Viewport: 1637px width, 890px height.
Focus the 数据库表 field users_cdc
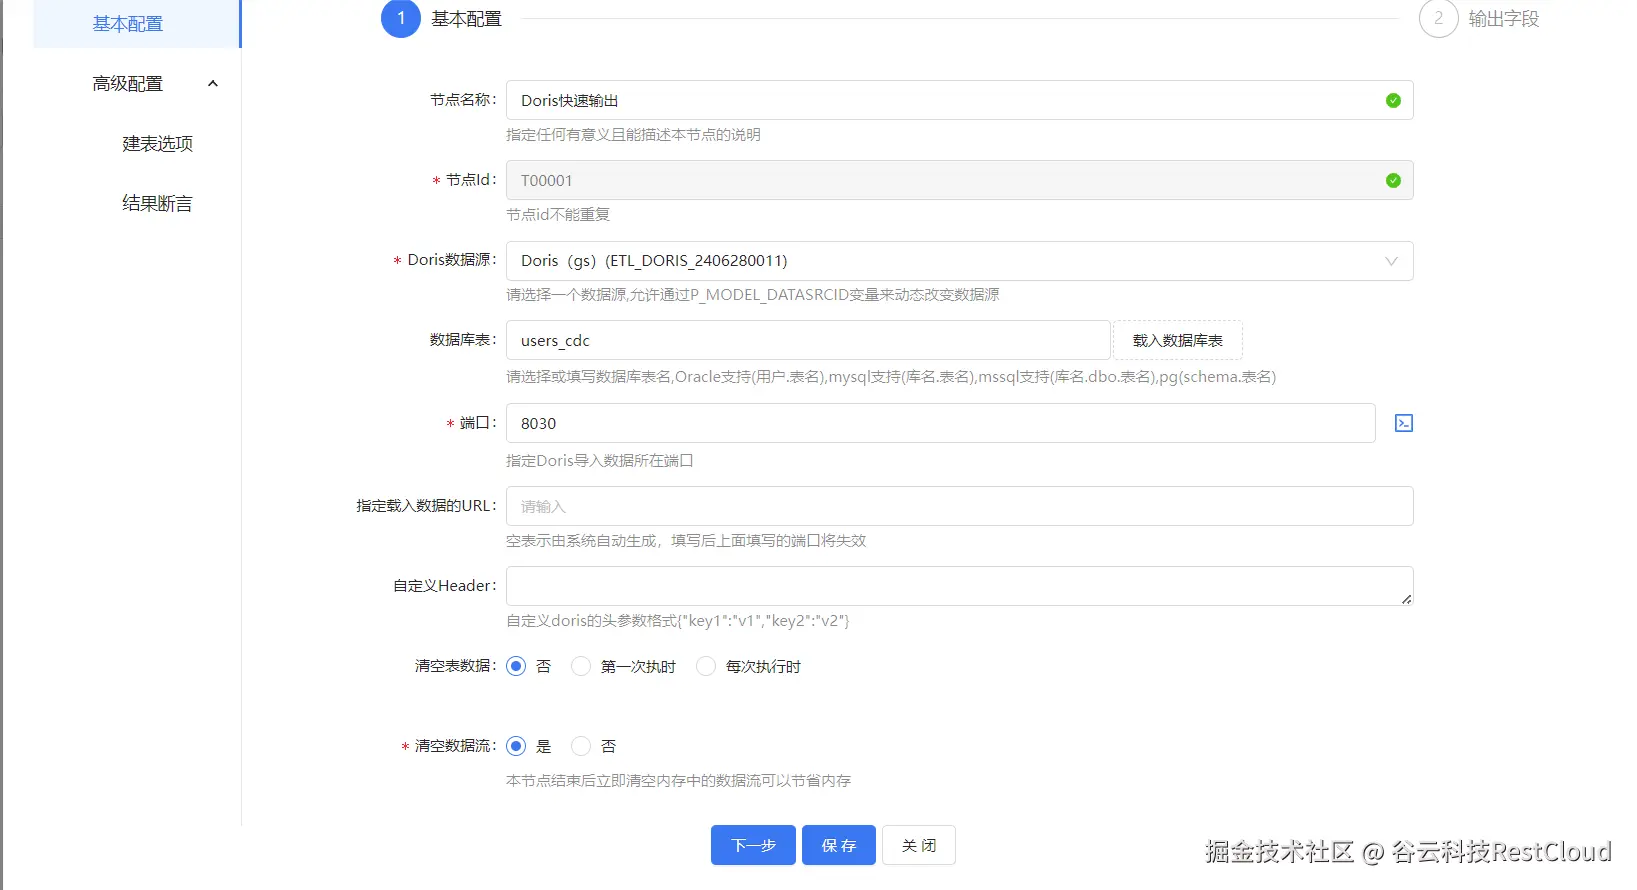[x=808, y=340]
